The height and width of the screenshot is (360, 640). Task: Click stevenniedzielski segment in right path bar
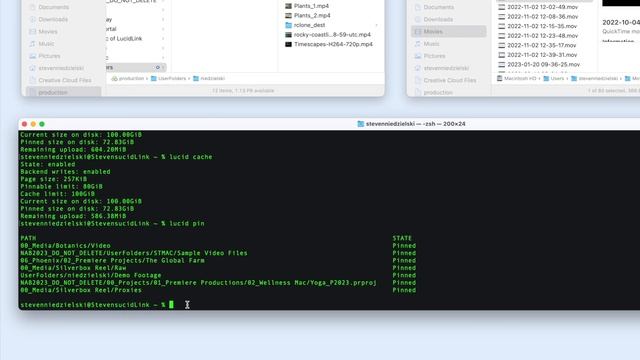pos(598,78)
